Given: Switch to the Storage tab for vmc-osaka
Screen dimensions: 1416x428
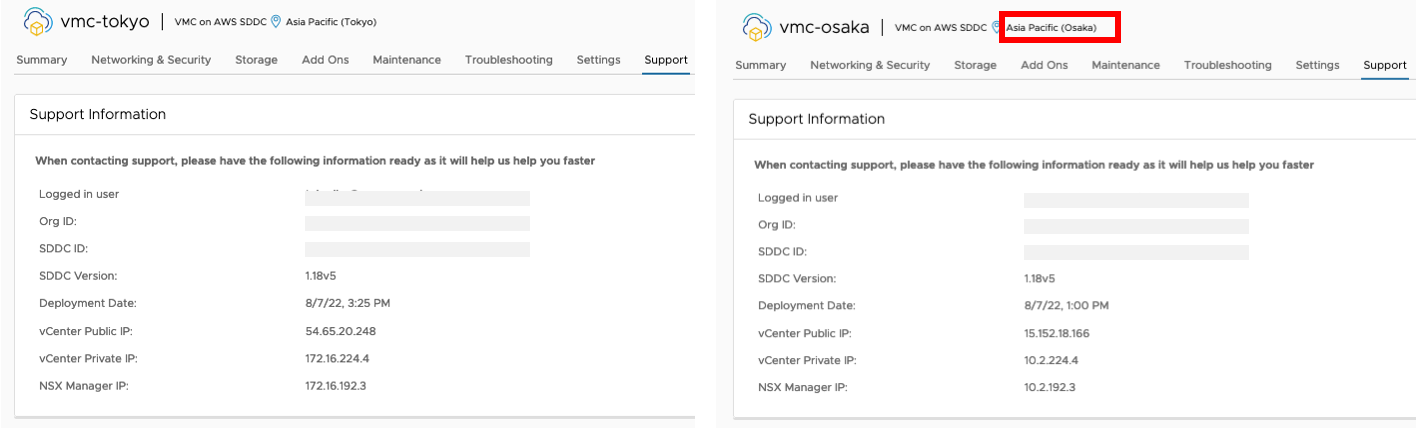Looking at the screenshot, I should [x=975, y=65].
